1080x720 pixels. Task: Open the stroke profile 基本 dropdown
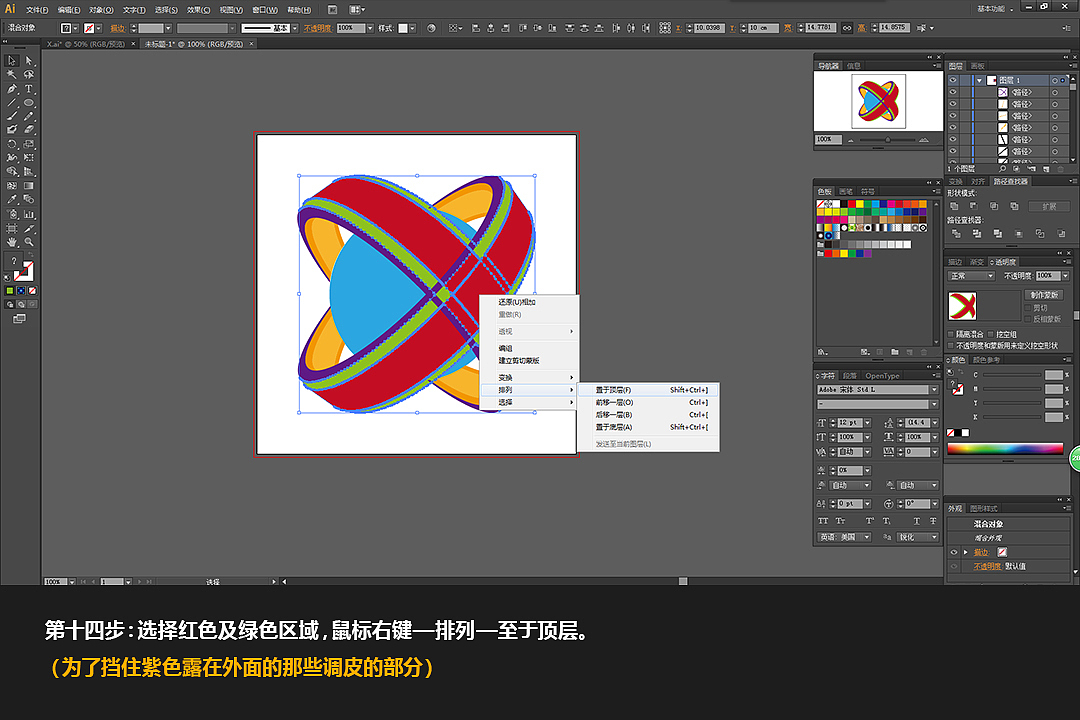(x=295, y=28)
